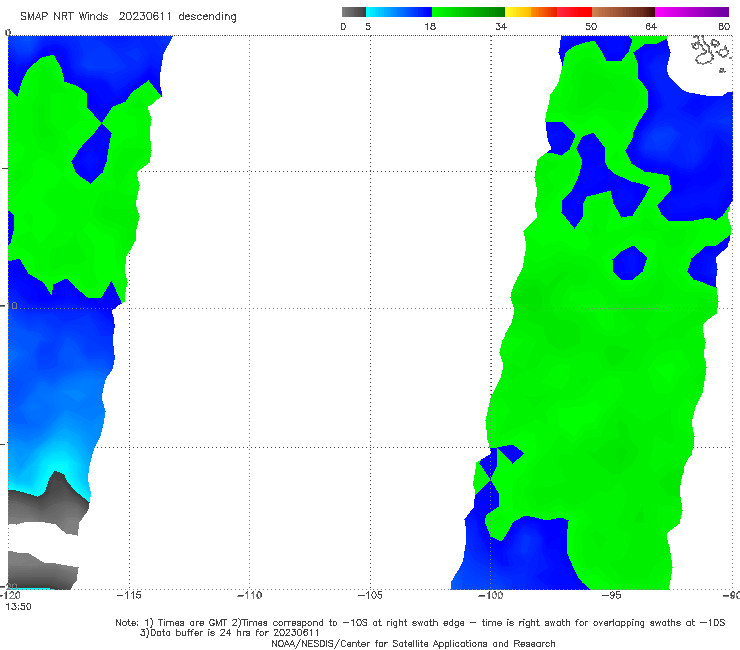
Task: Click the color bar label '18'
Action: (x=430, y=27)
